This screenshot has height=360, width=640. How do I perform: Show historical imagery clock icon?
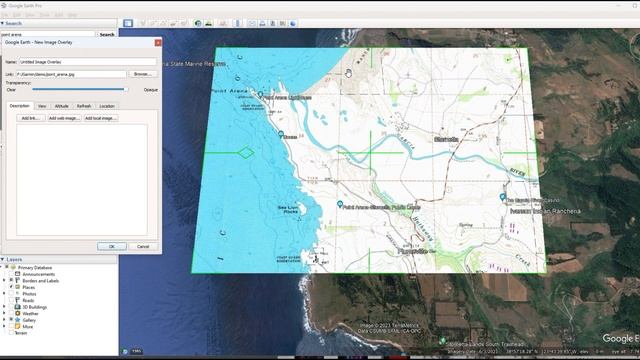click(198, 23)
